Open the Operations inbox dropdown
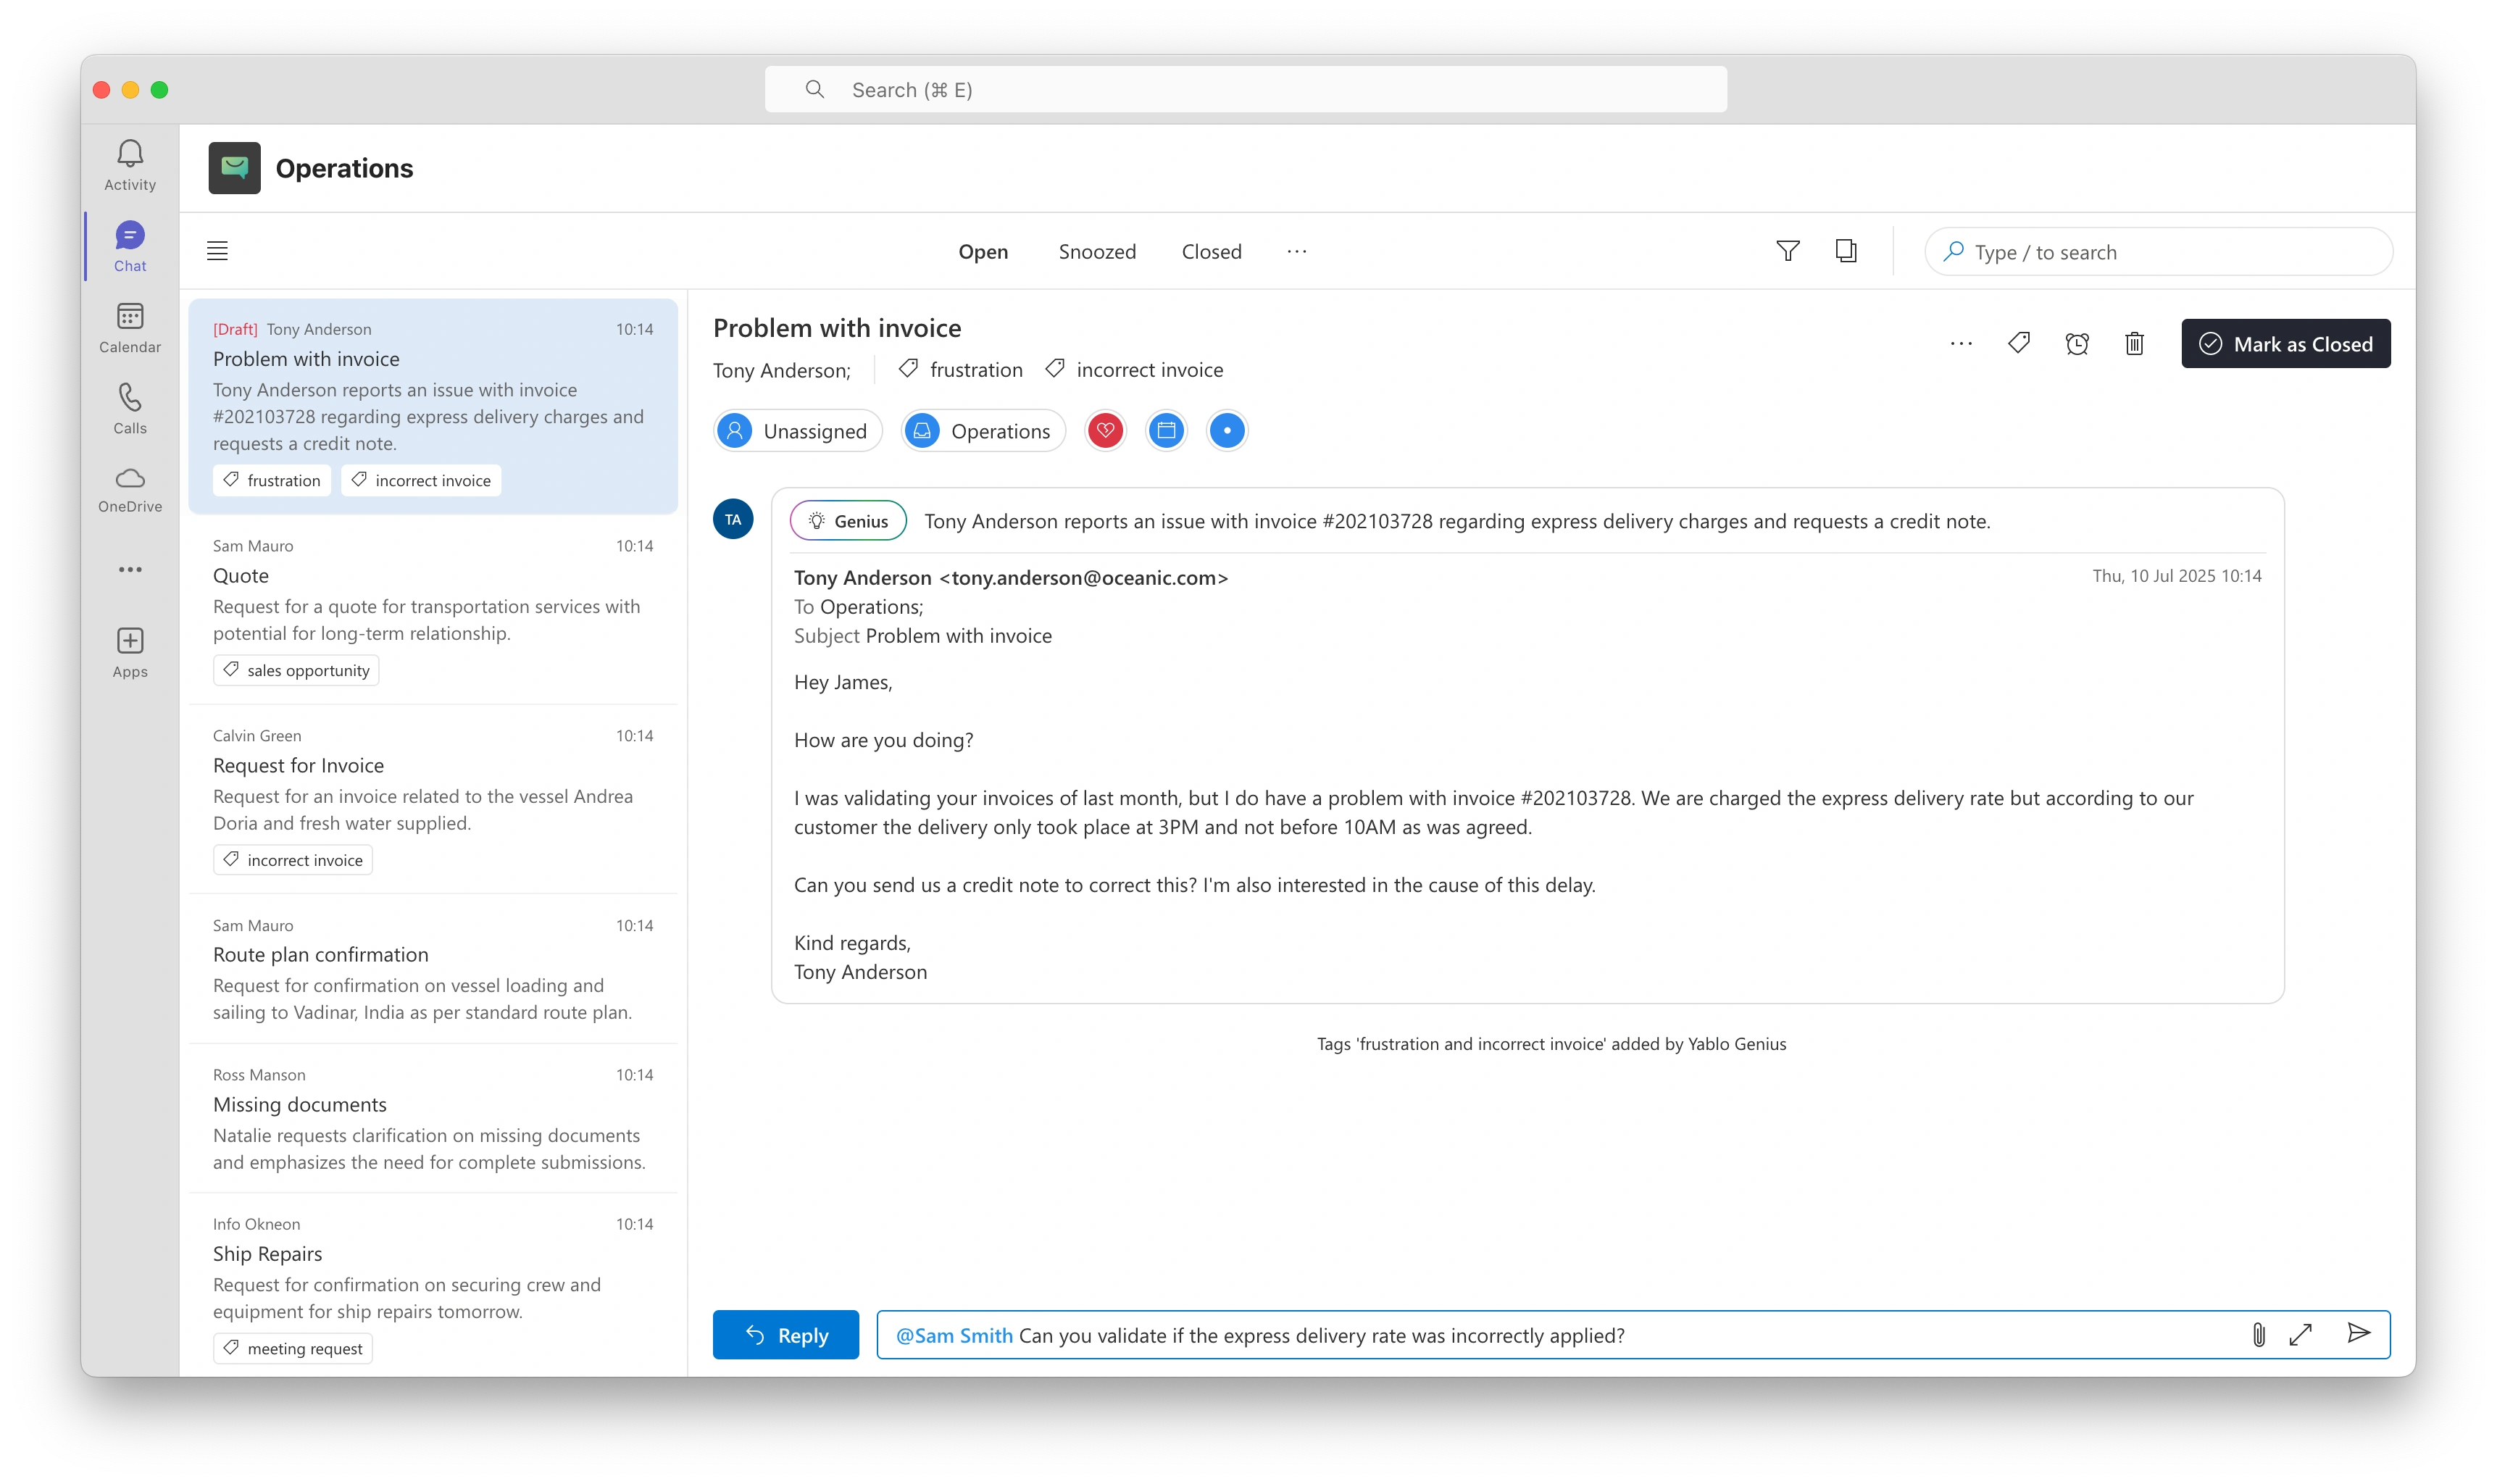Image resolution: width=2497 pixels, height=1484 pixels. [983, 431]
